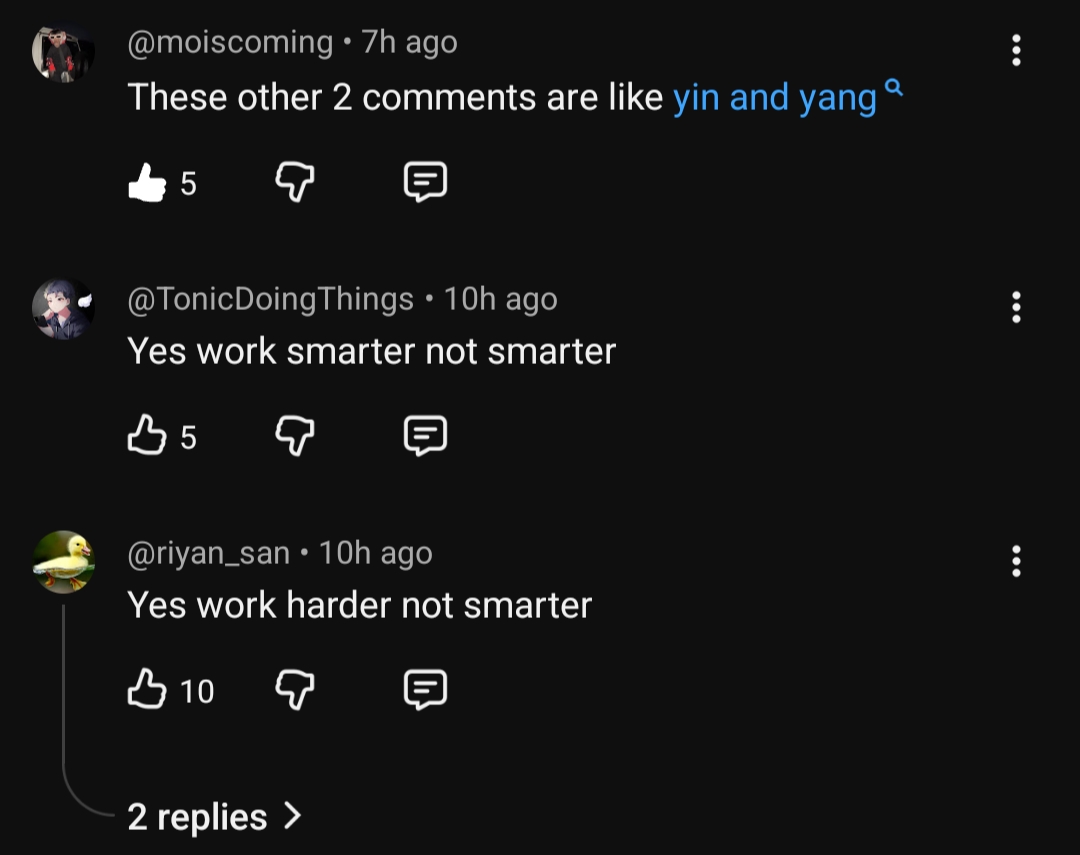
Task: Unlike the comment by @moiscoming
Action: coord(147,183)
